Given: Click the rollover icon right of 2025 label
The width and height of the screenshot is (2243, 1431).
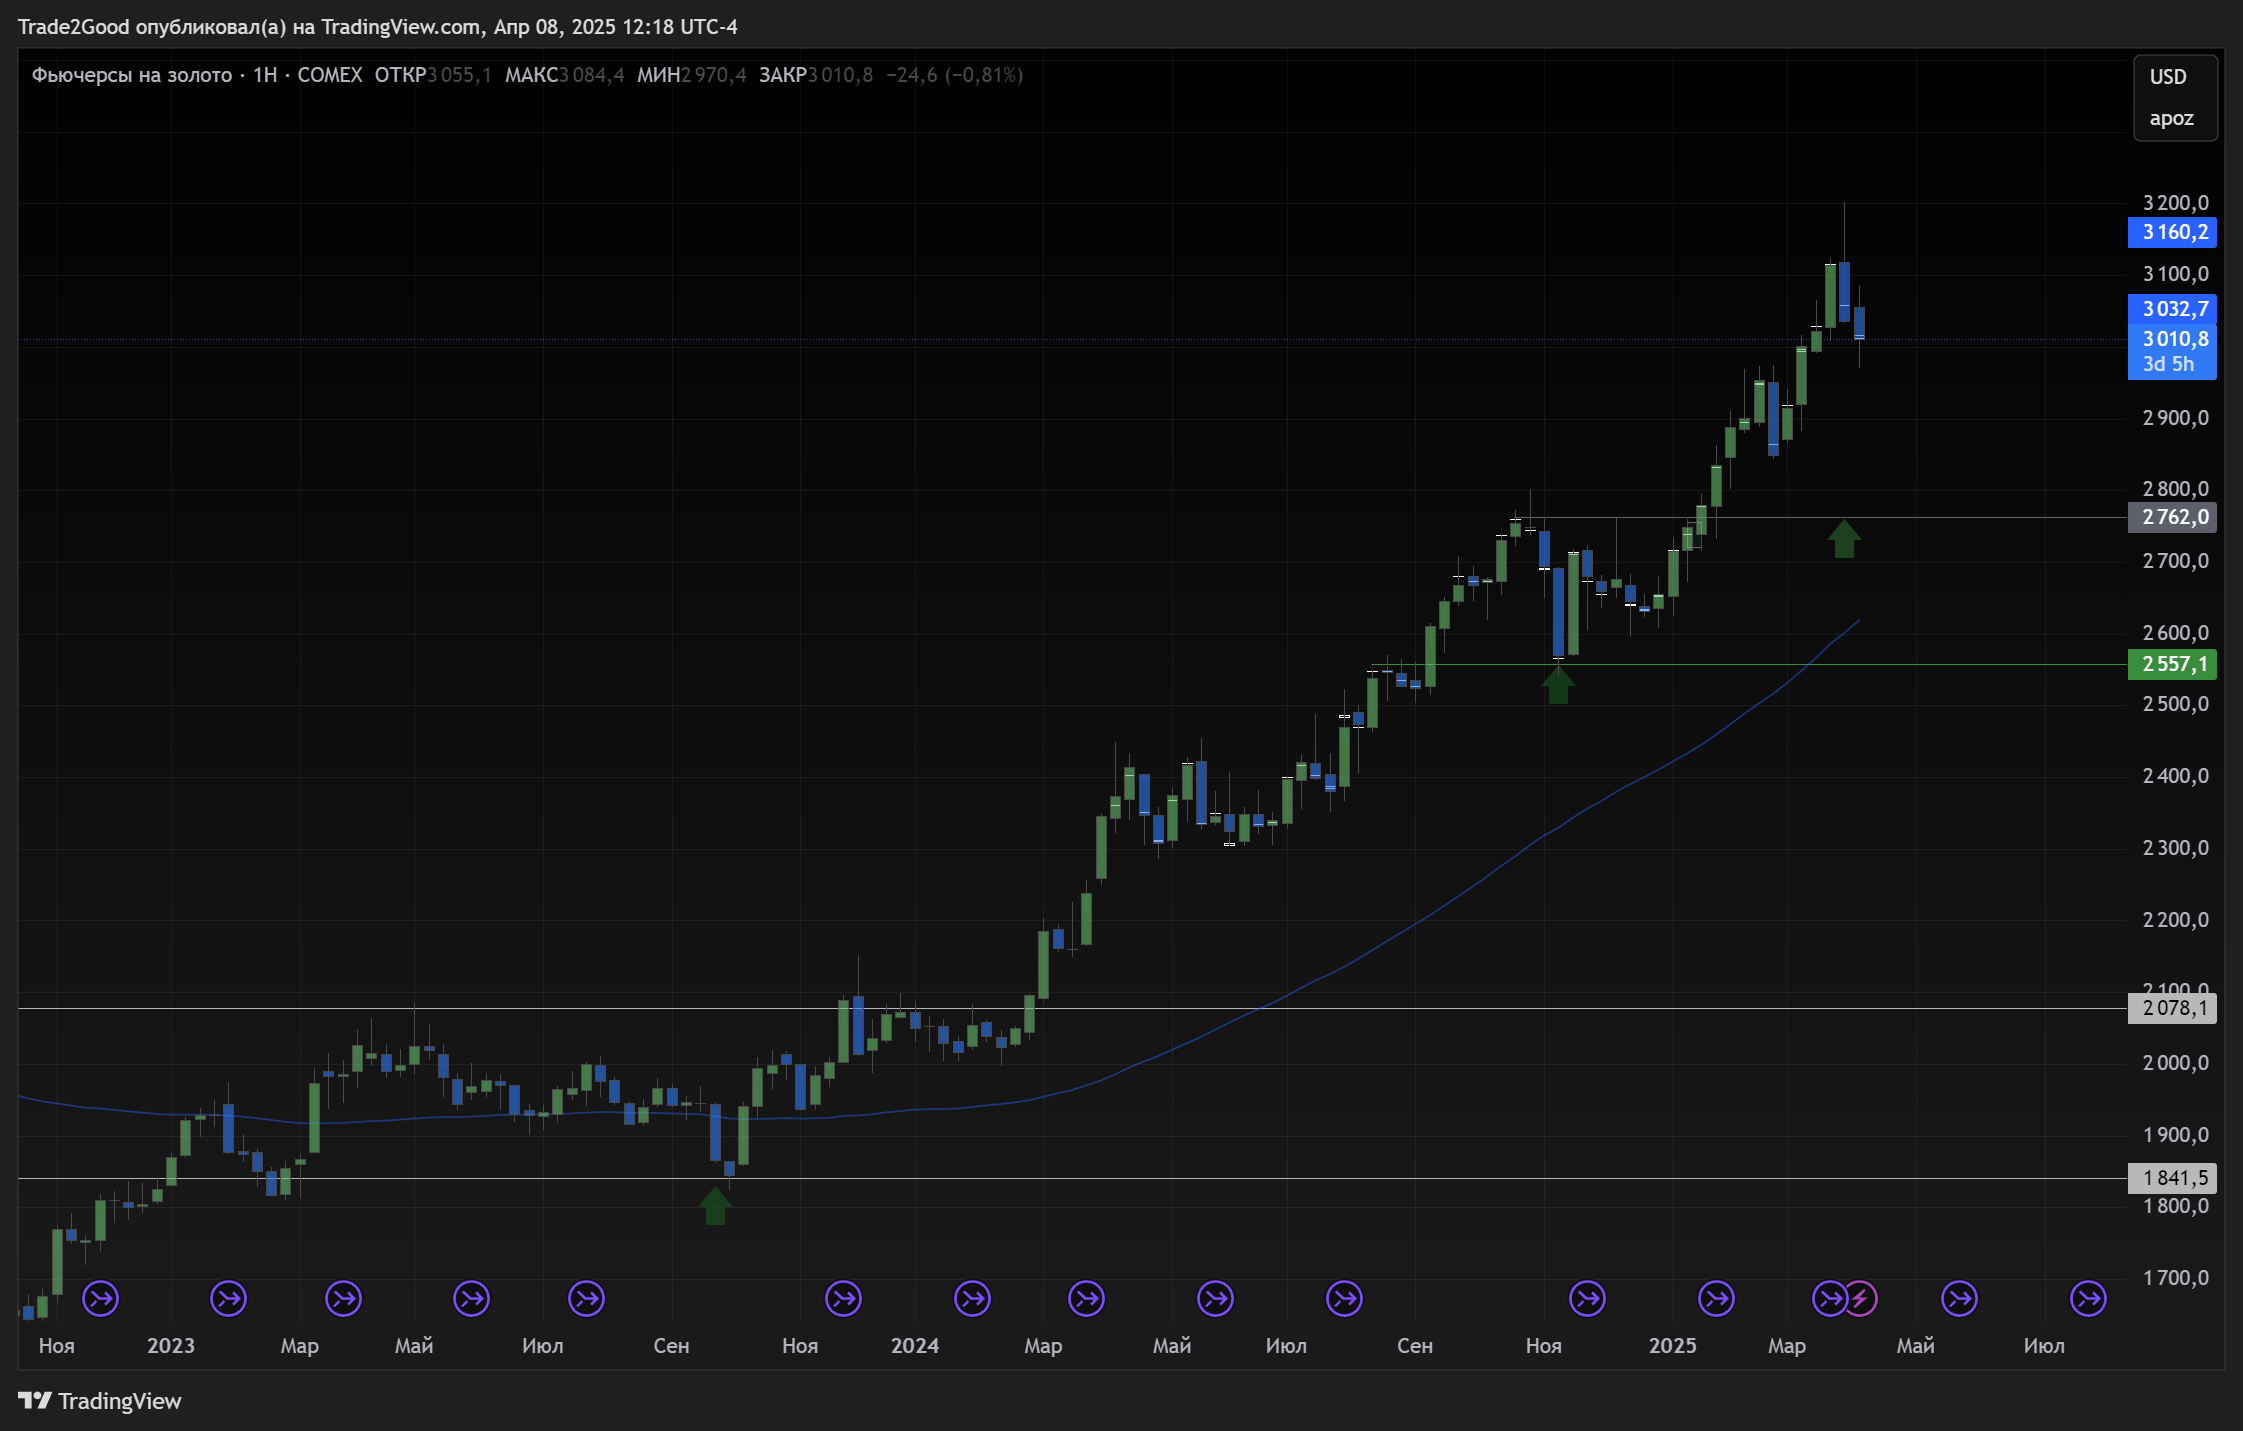Looking at the screenshot, I should [1716, 1299].
